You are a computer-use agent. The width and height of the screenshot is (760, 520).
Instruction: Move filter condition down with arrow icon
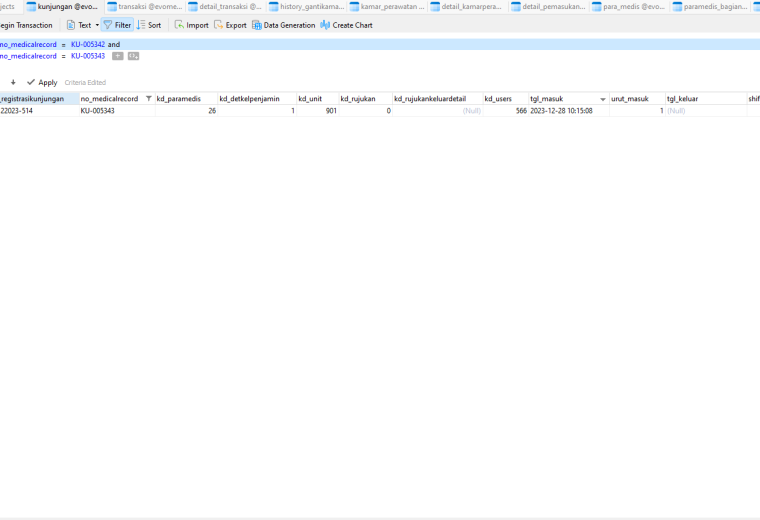point(13,82)
